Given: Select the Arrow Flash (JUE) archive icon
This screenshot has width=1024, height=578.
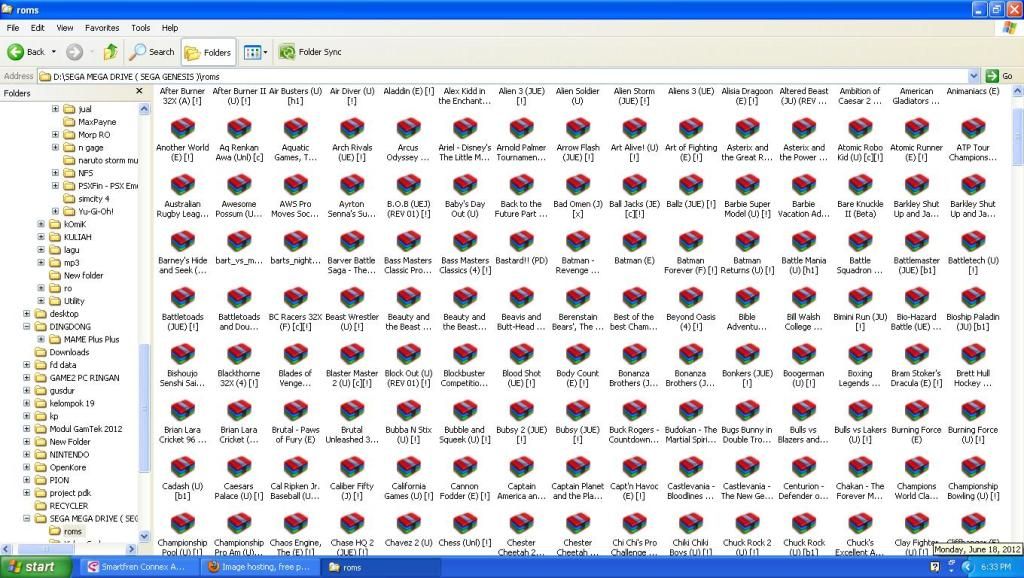Looking at the screenshot, I should (578, 128).
